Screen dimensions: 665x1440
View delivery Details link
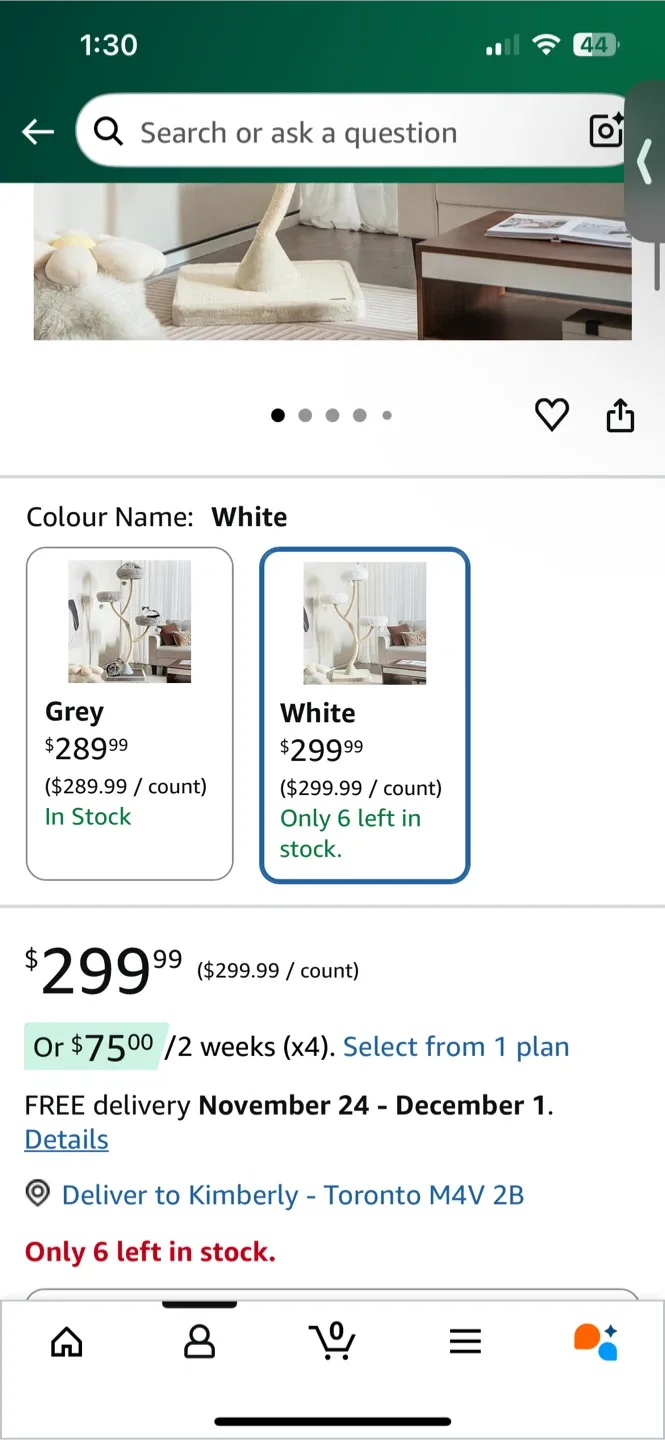tap(66, 1139)
